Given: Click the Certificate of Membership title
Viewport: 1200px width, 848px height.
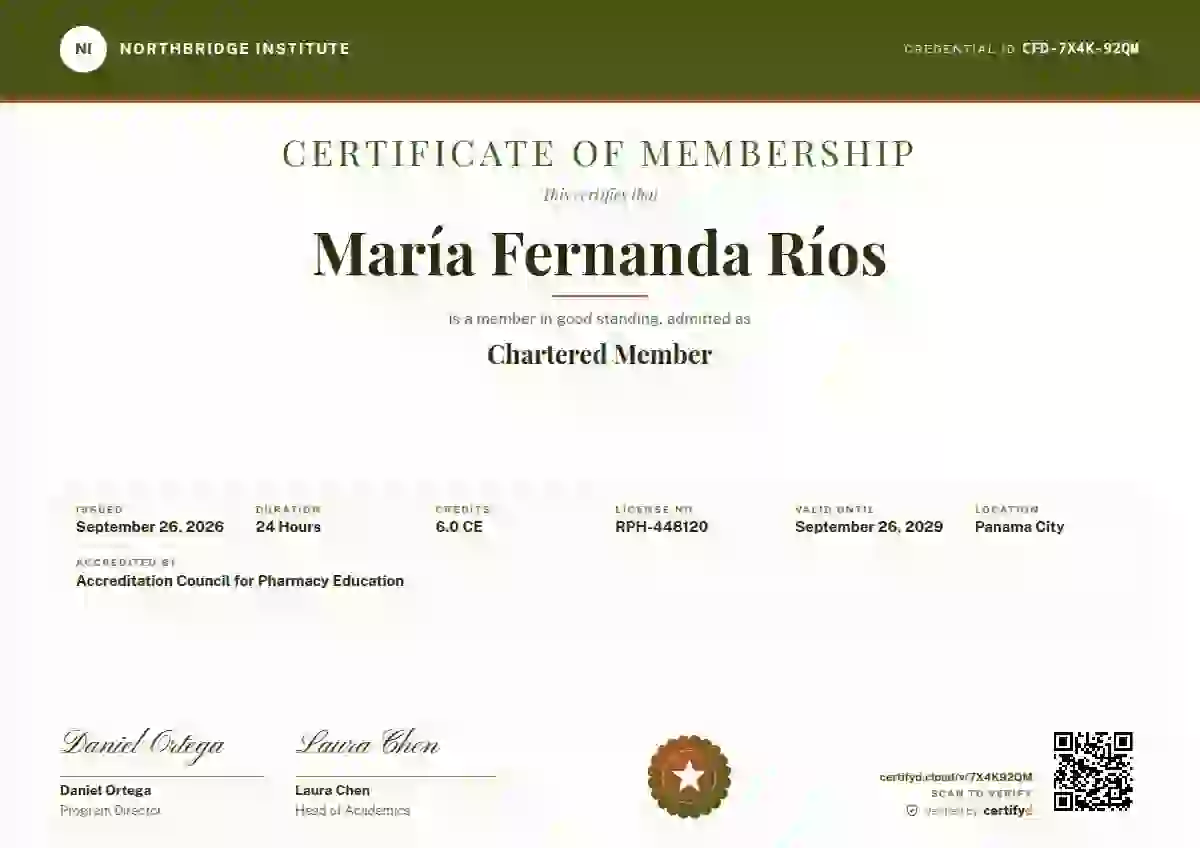Looking at the screenshot, I should 599,153.
